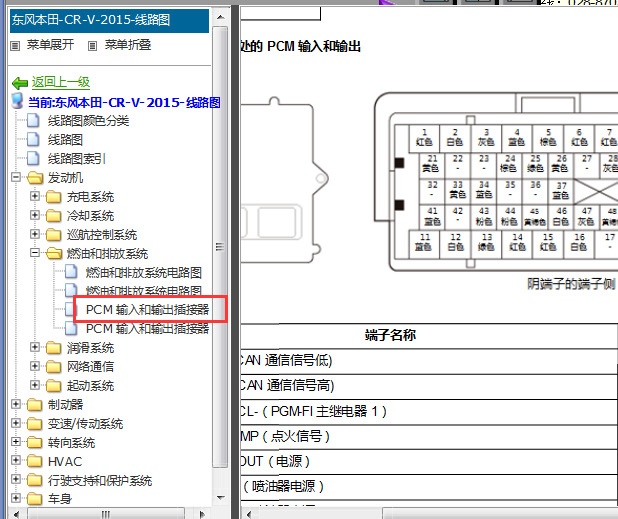The width and height of the screenshot is (618, 519).
Task: Collapse the 发动机 folder
Action: click(16, 177)
